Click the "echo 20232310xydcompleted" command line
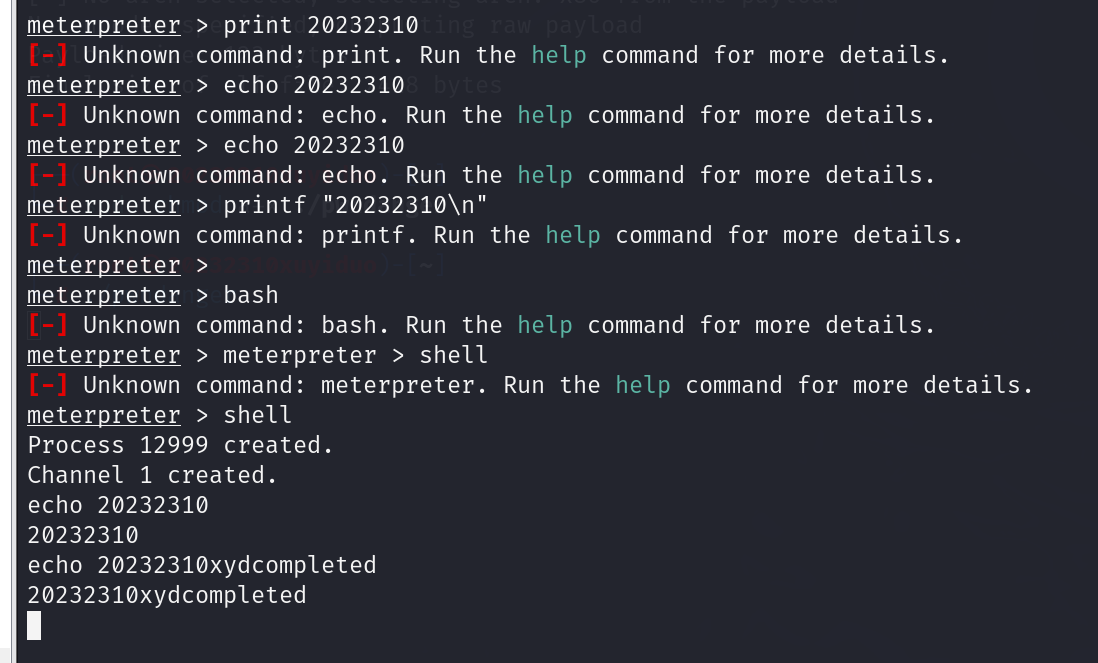This screenshot has height=663, width=1098. coord(202,565)
